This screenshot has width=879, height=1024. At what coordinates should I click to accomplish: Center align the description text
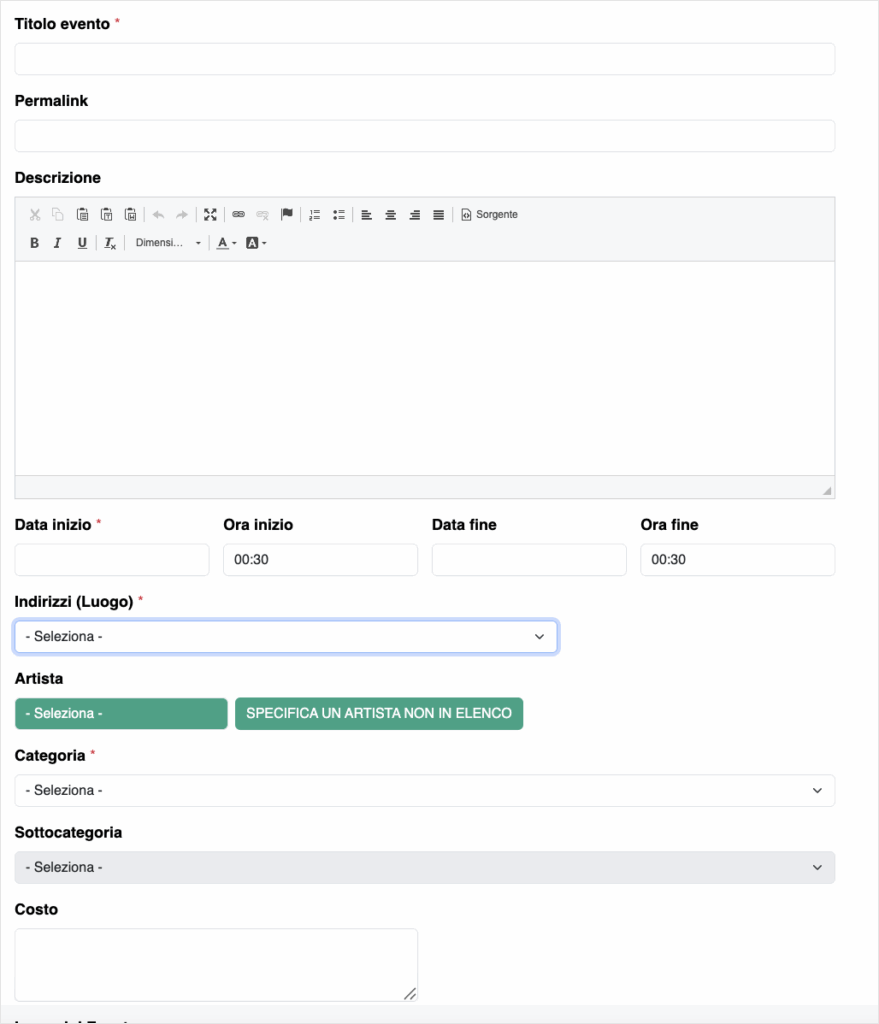pyautogui.click(x=391, y=214)
